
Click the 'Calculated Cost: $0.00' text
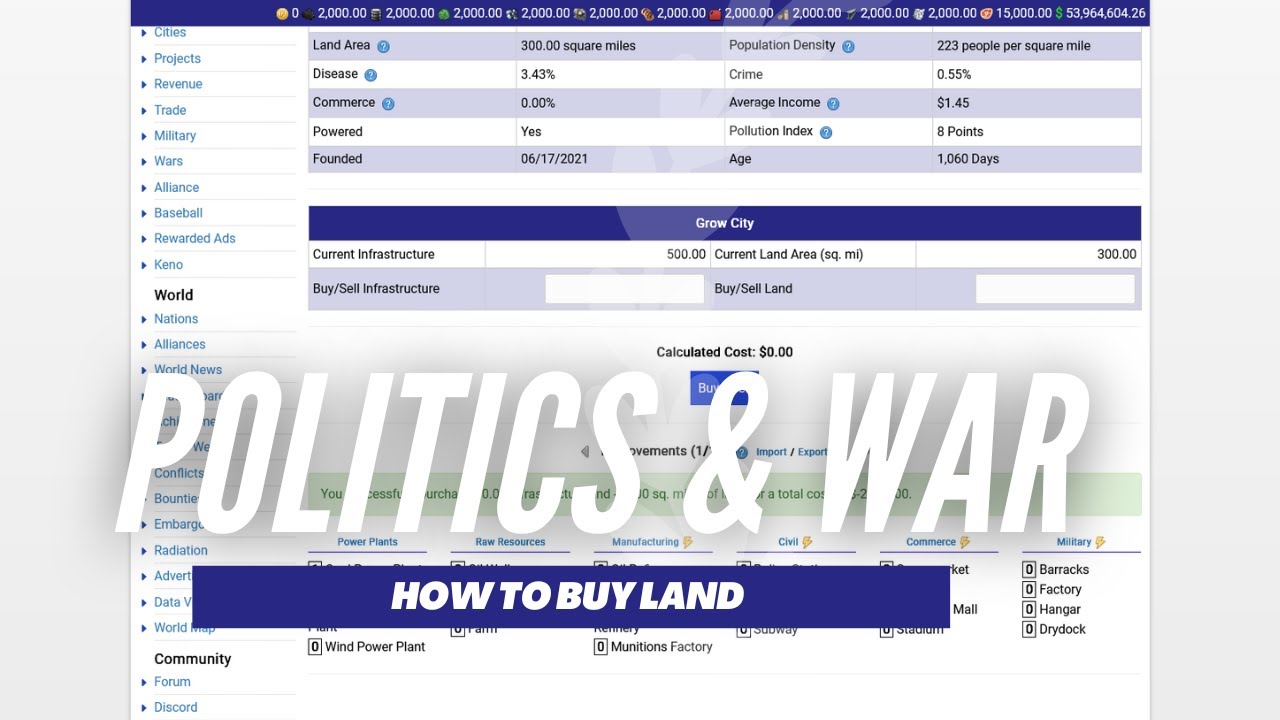pyautogui.click(x=725, y=352)
